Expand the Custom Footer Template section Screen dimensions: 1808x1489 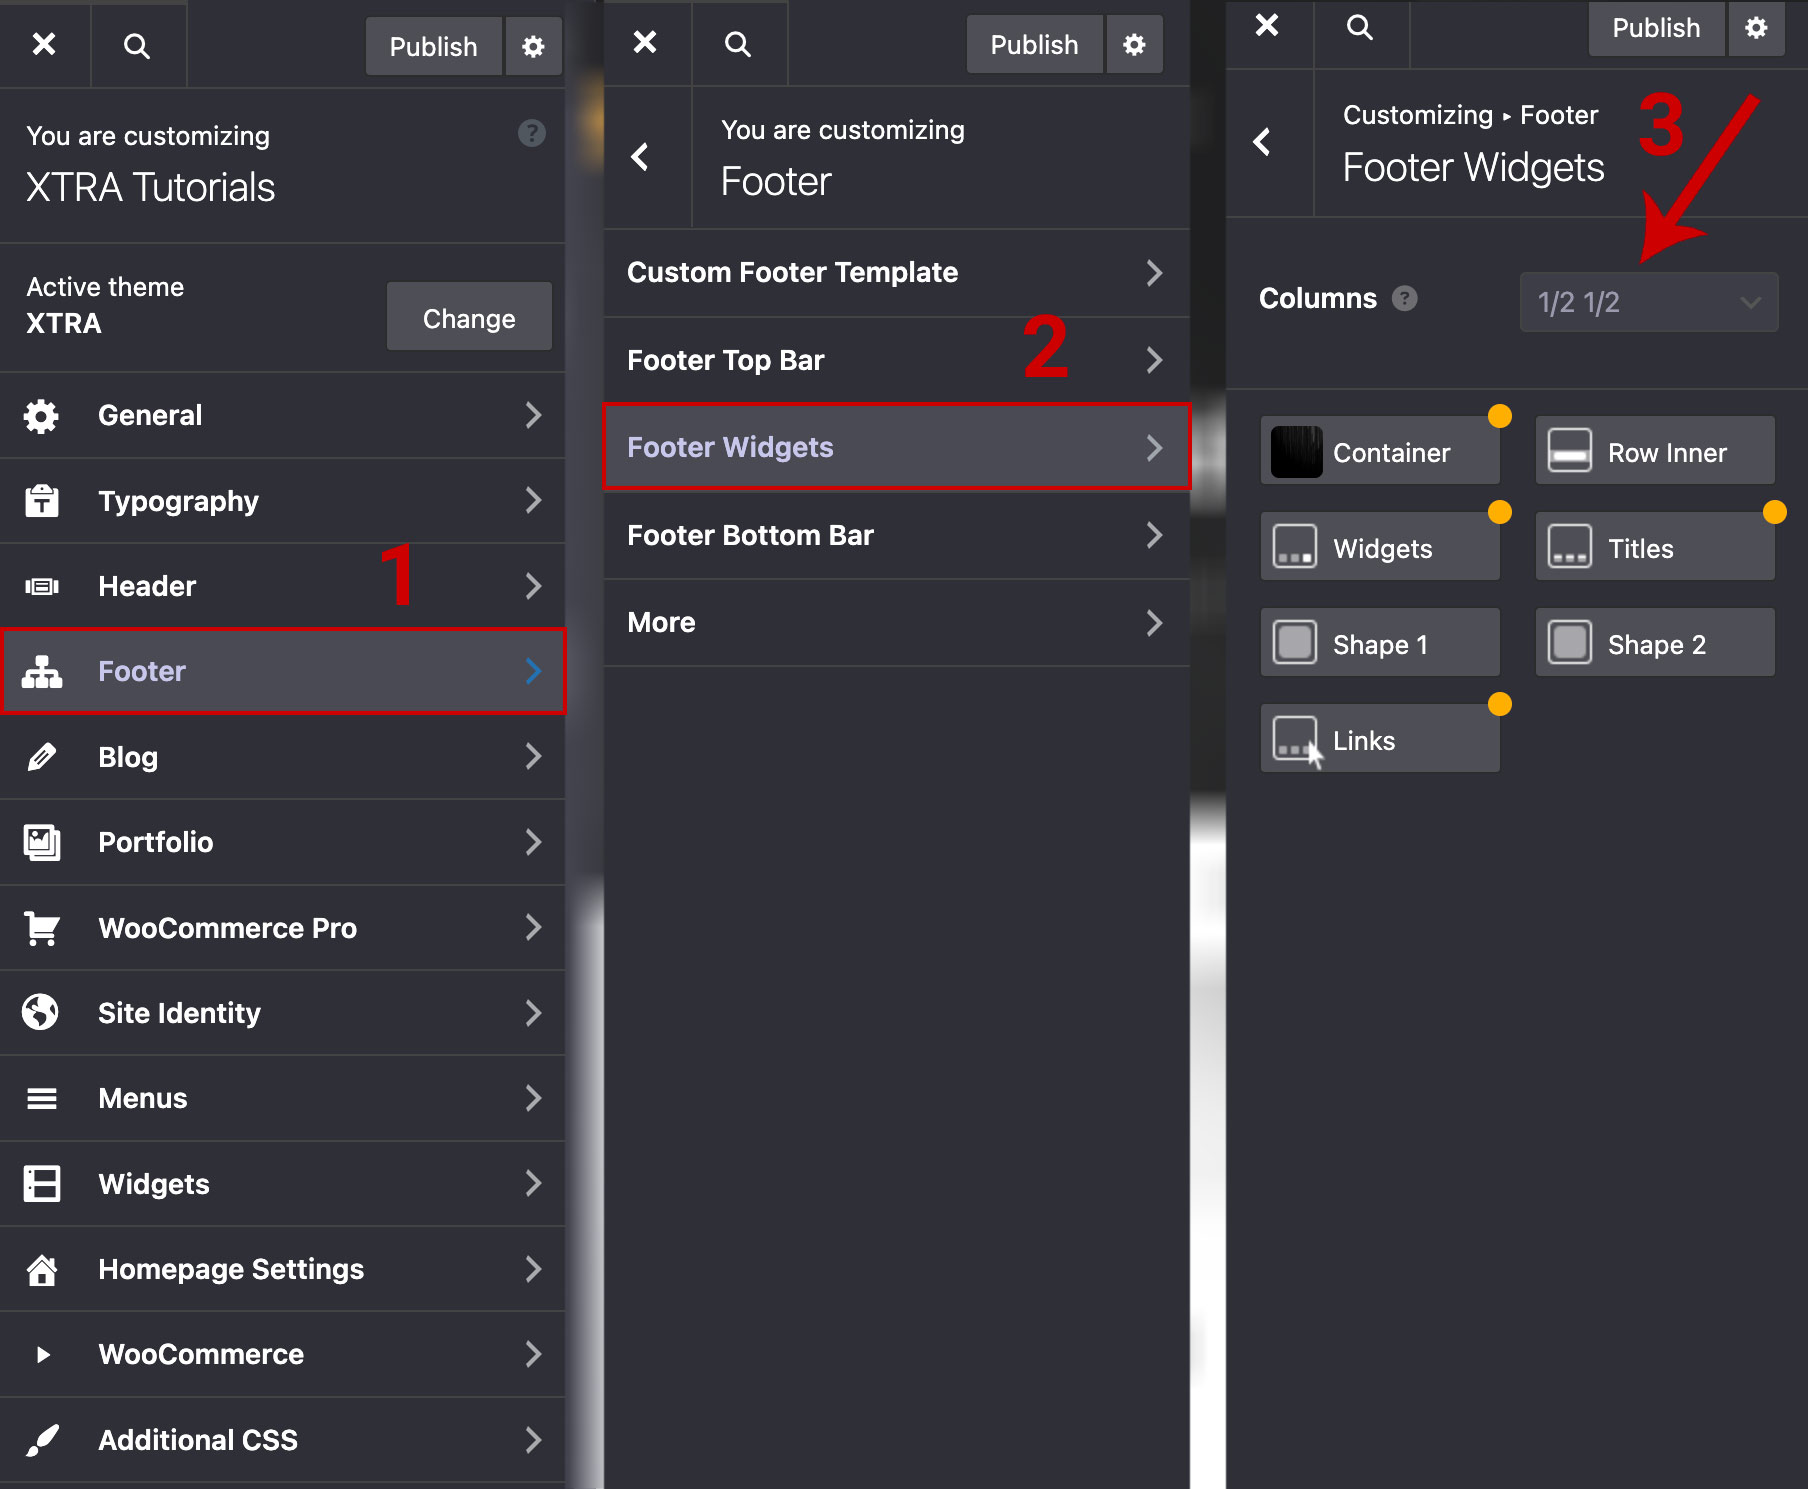point(895,273)
